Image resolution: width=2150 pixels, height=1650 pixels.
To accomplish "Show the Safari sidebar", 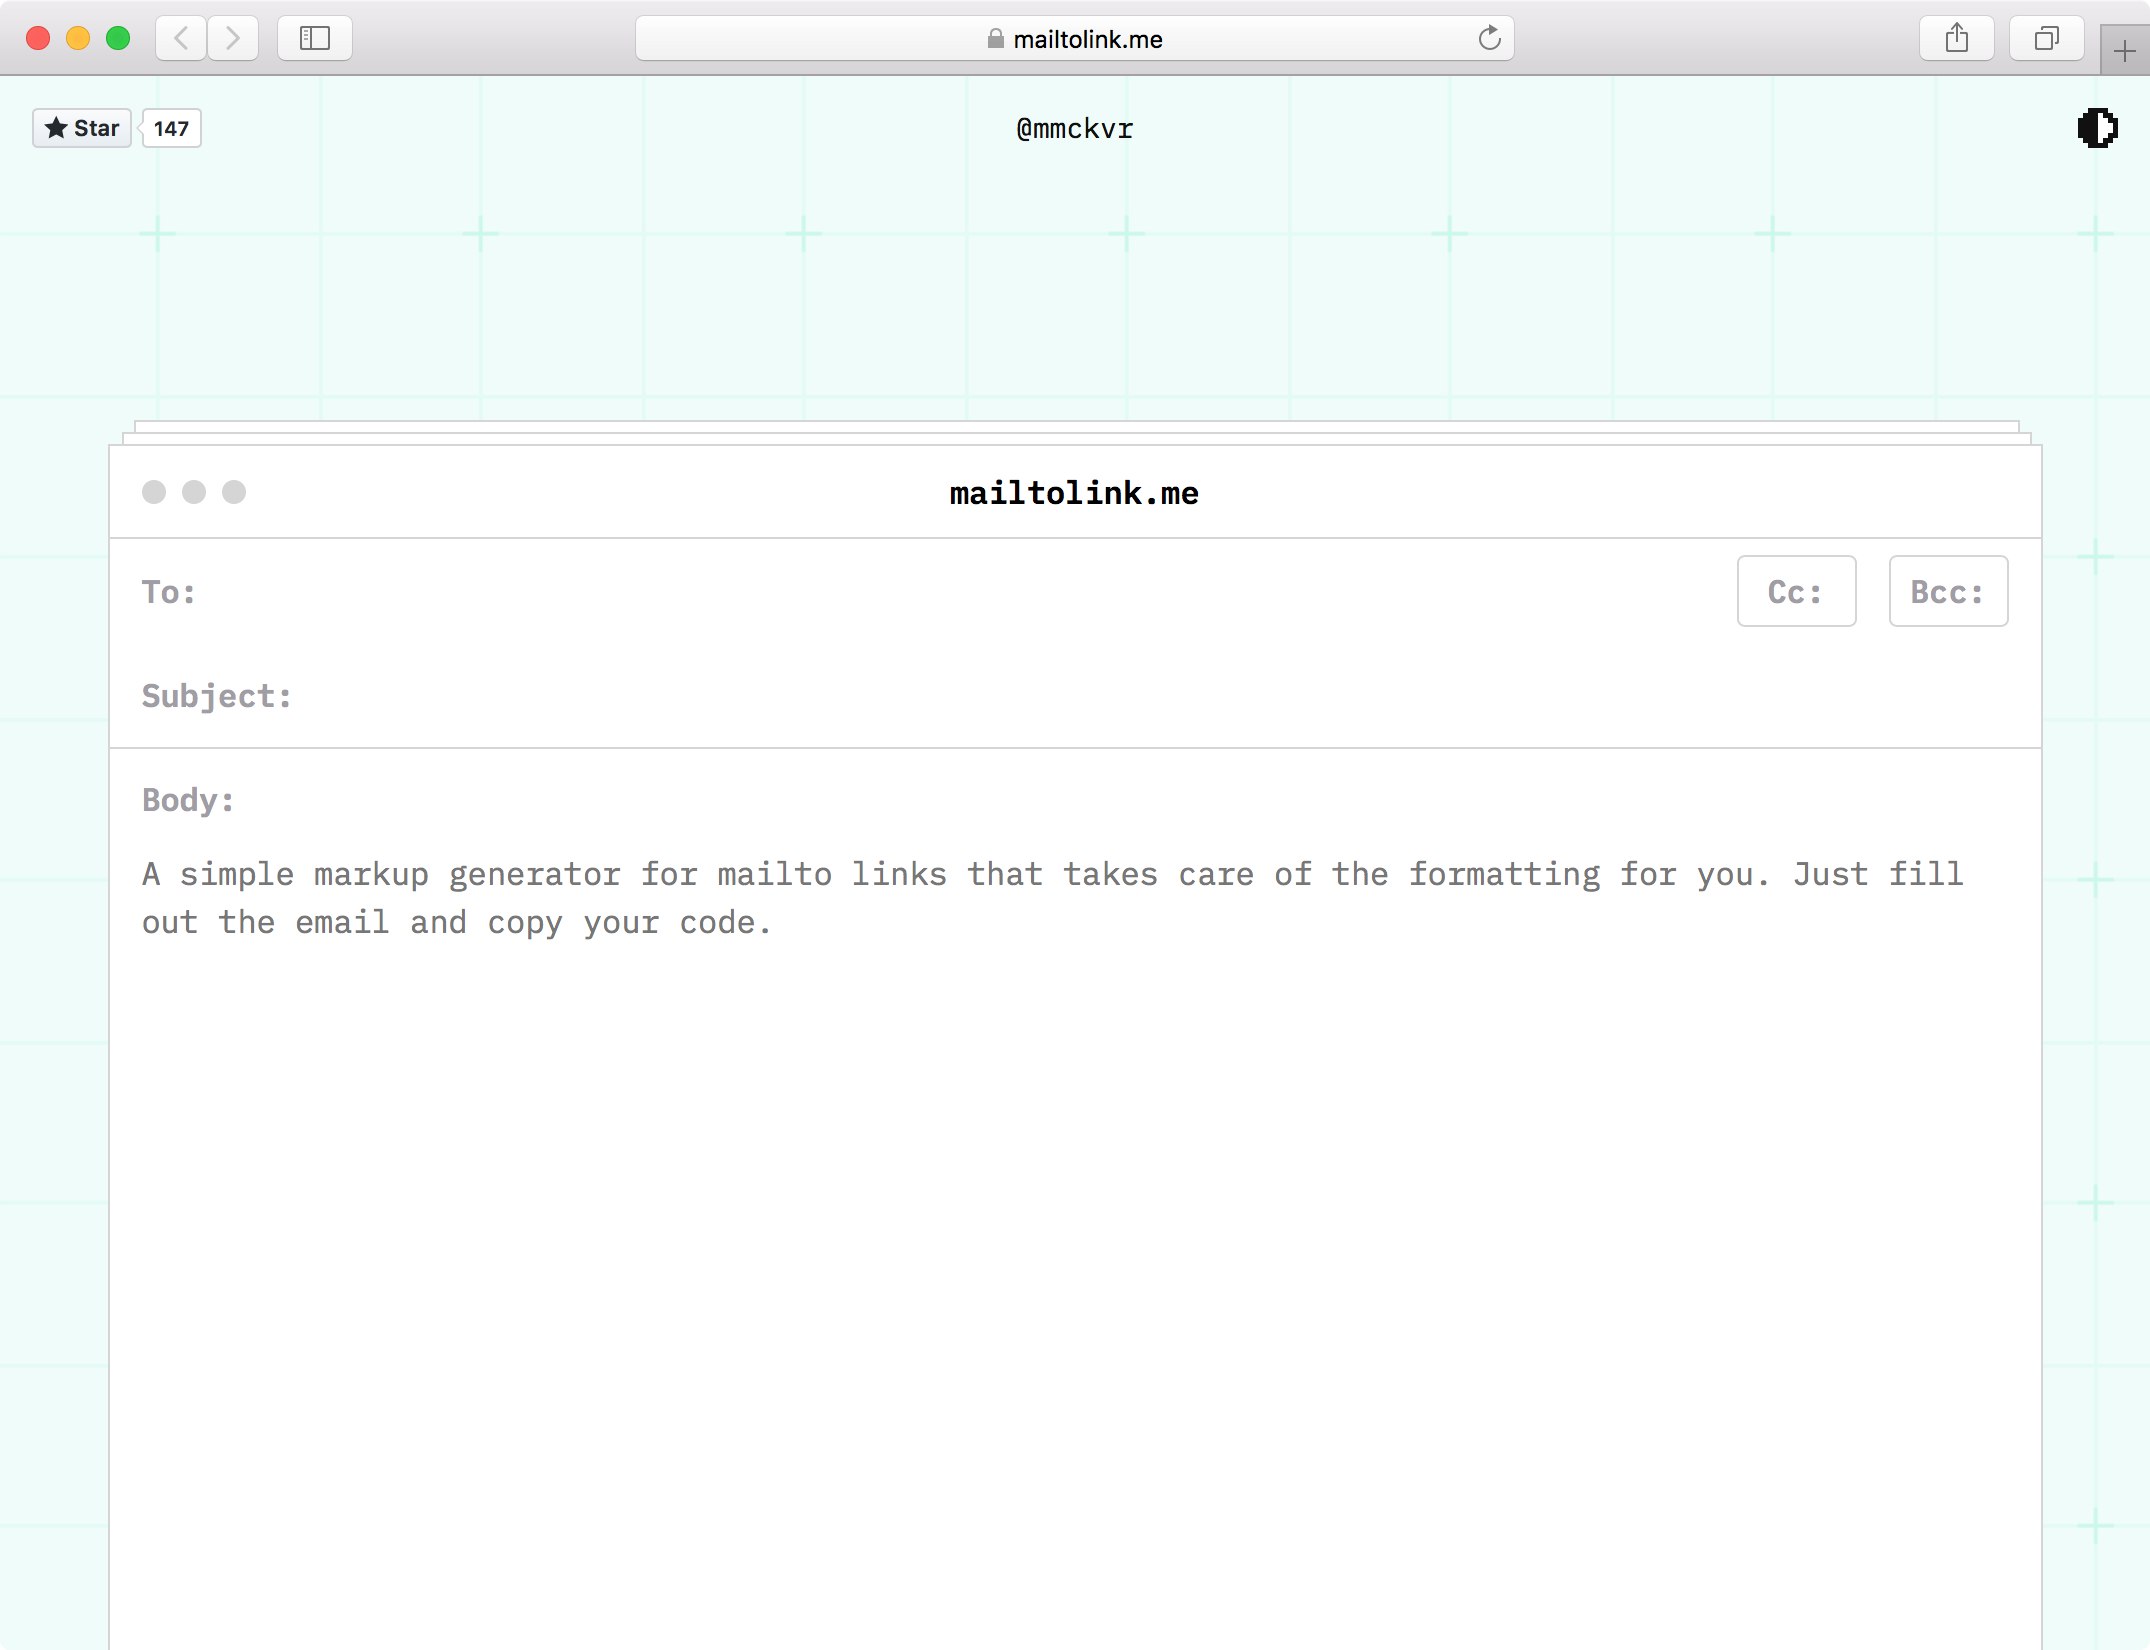I will coord(315,38).
